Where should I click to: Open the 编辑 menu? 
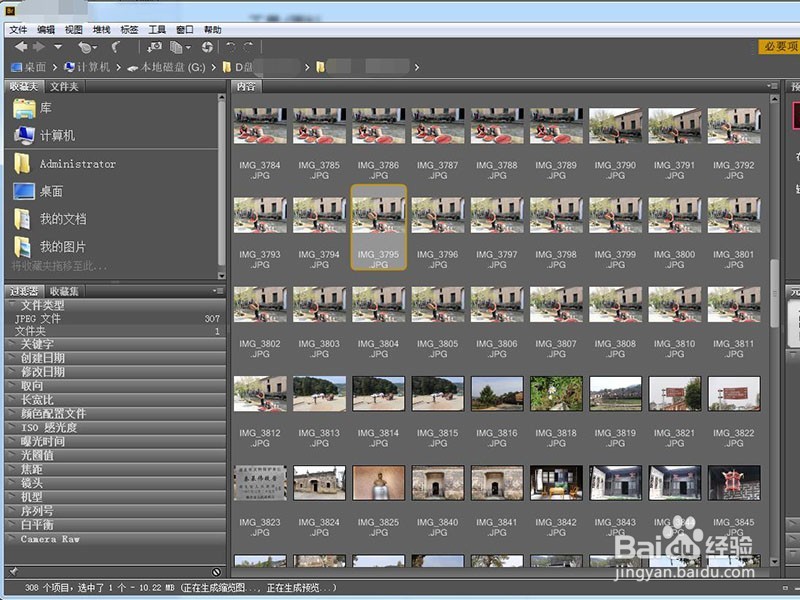click(46, 30)
